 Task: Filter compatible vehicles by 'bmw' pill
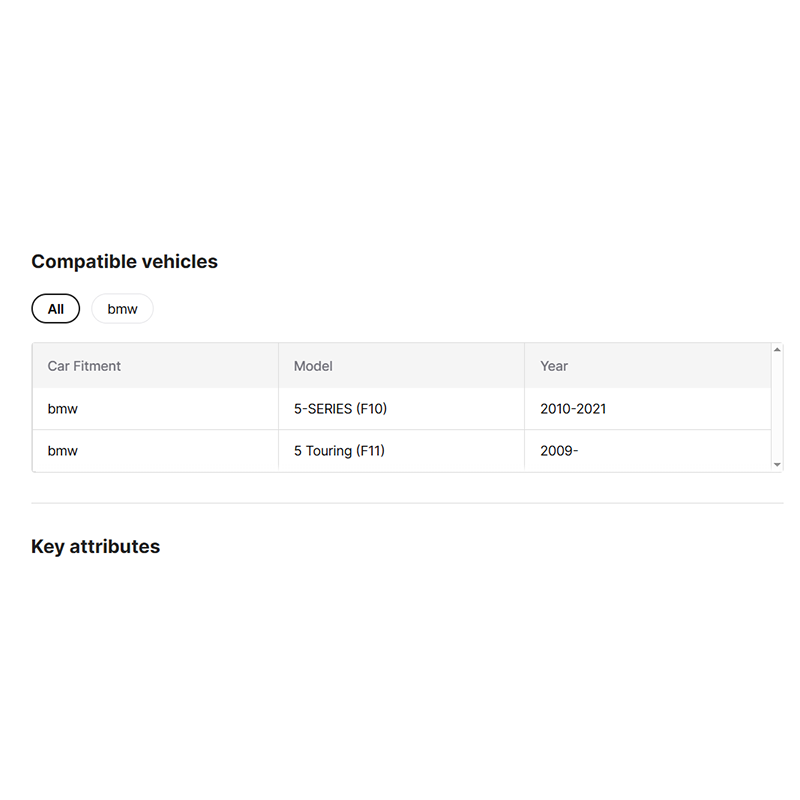tap(122, 309)
